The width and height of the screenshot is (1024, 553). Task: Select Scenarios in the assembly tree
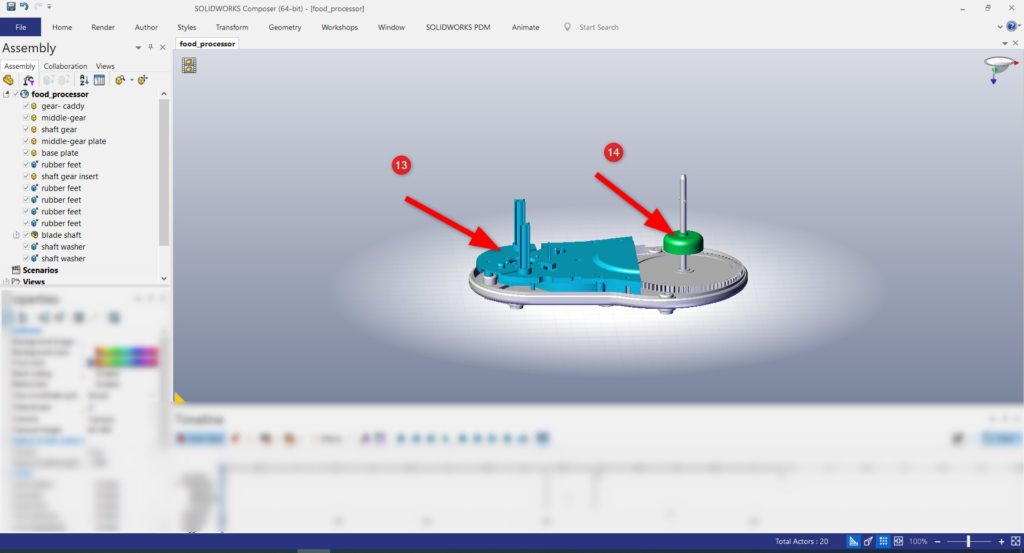coord(40,270)
